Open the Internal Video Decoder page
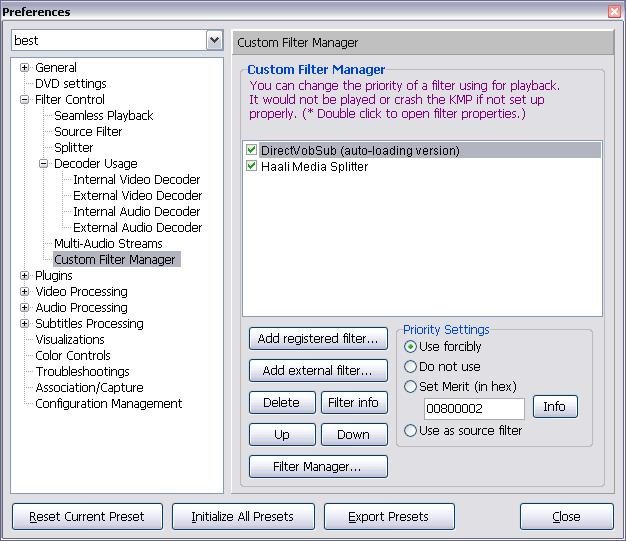The image size is (626, 541). tap(136, 180)
